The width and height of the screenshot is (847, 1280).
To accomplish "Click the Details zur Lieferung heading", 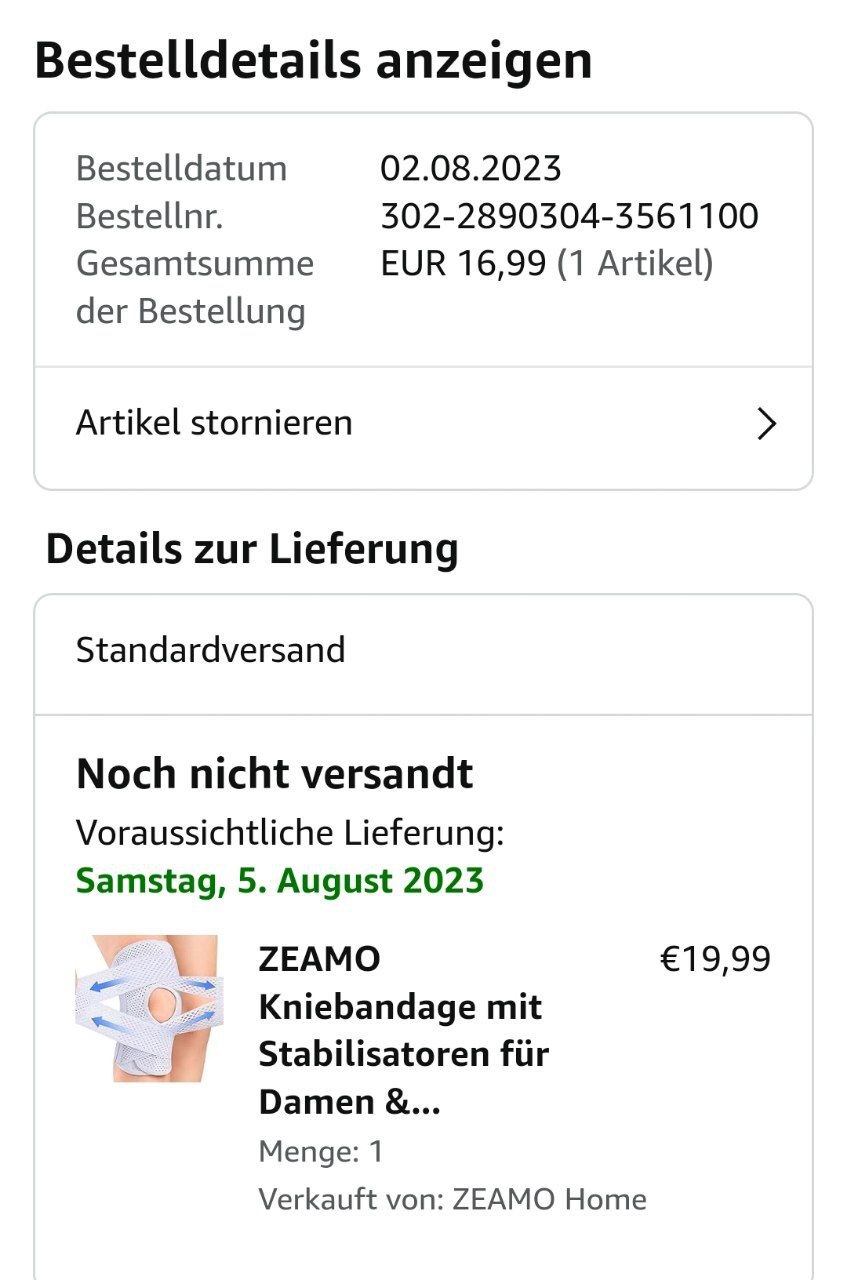I will [x=252, y=549].
